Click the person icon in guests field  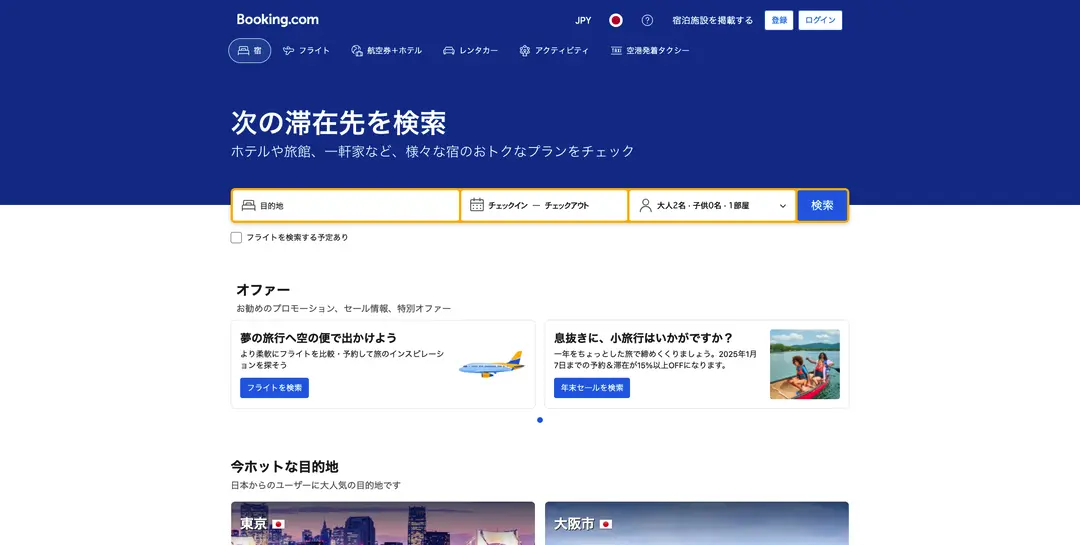[645, 205]
